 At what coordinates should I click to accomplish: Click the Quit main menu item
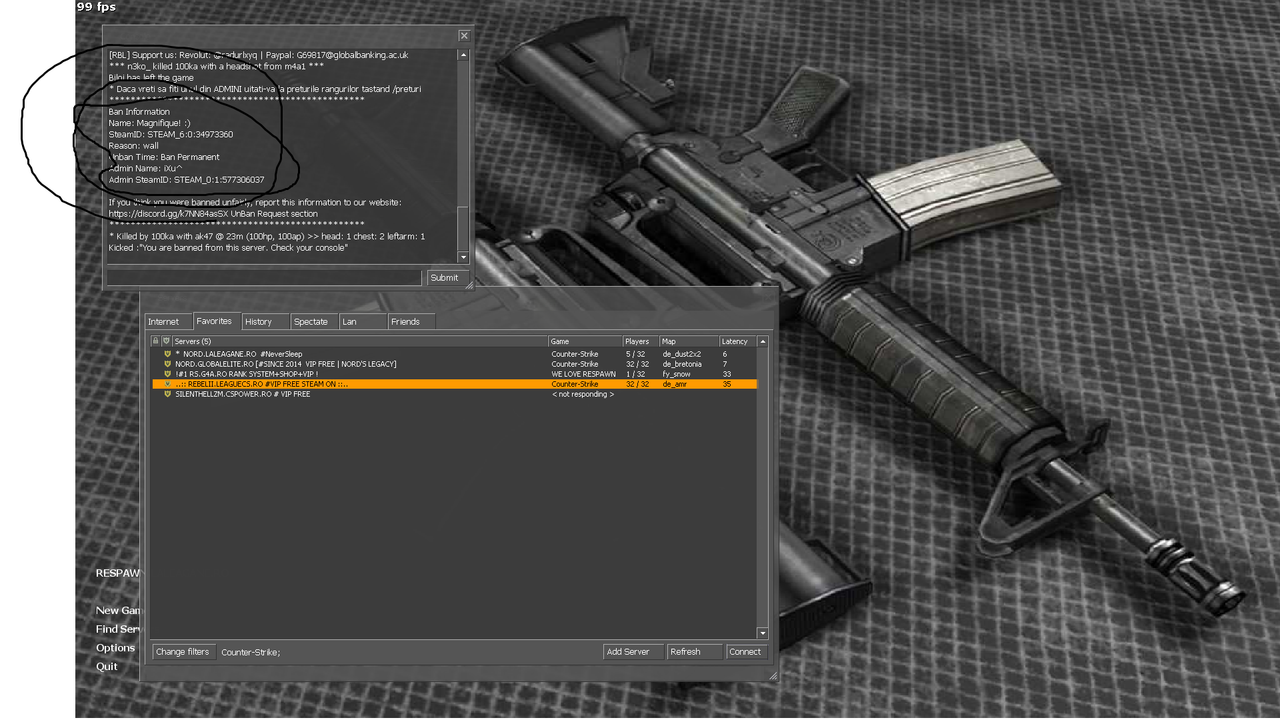coord(106,666)
